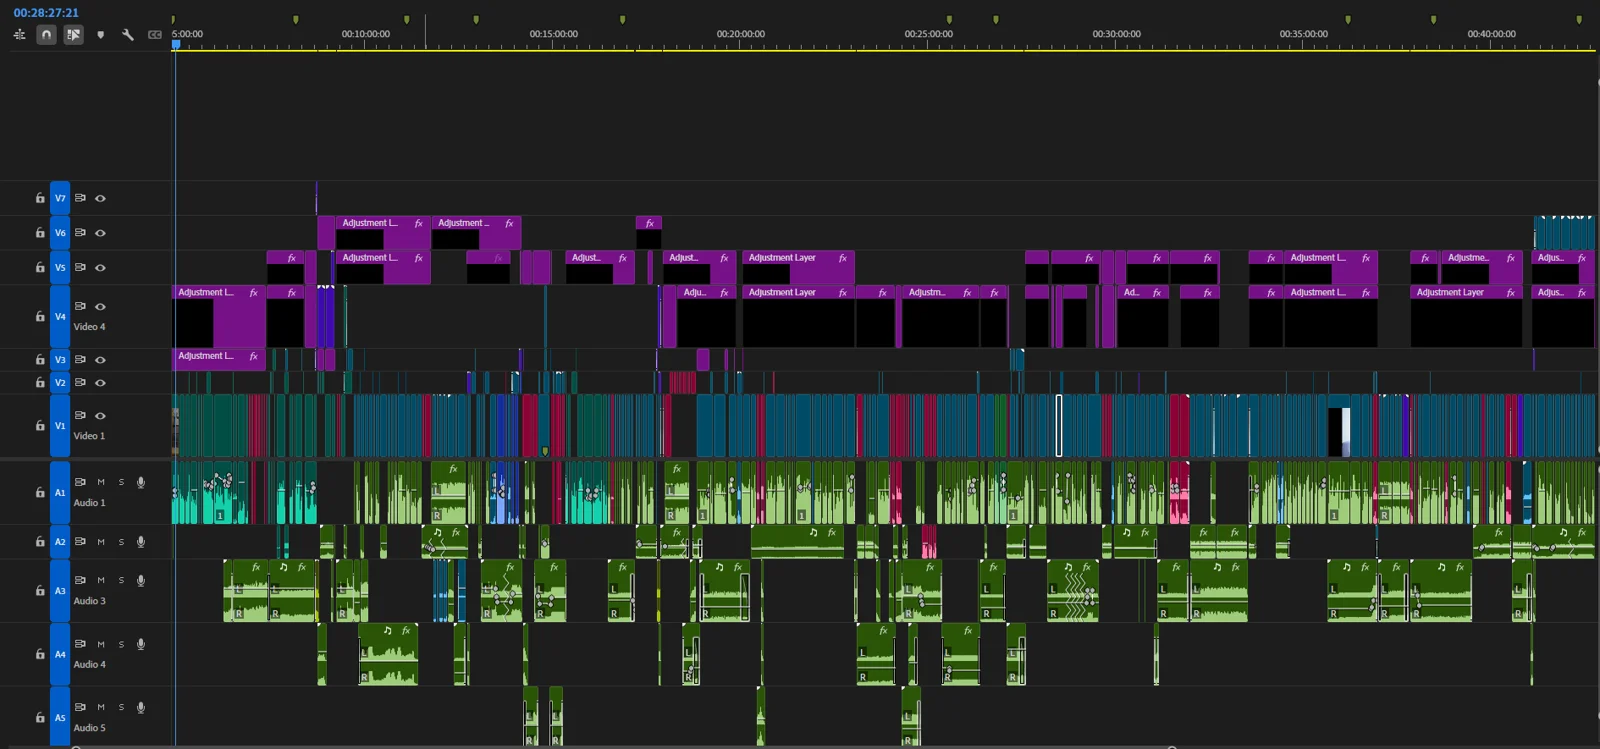Click the blue playhead handle on the ruler

click(176, 44)
